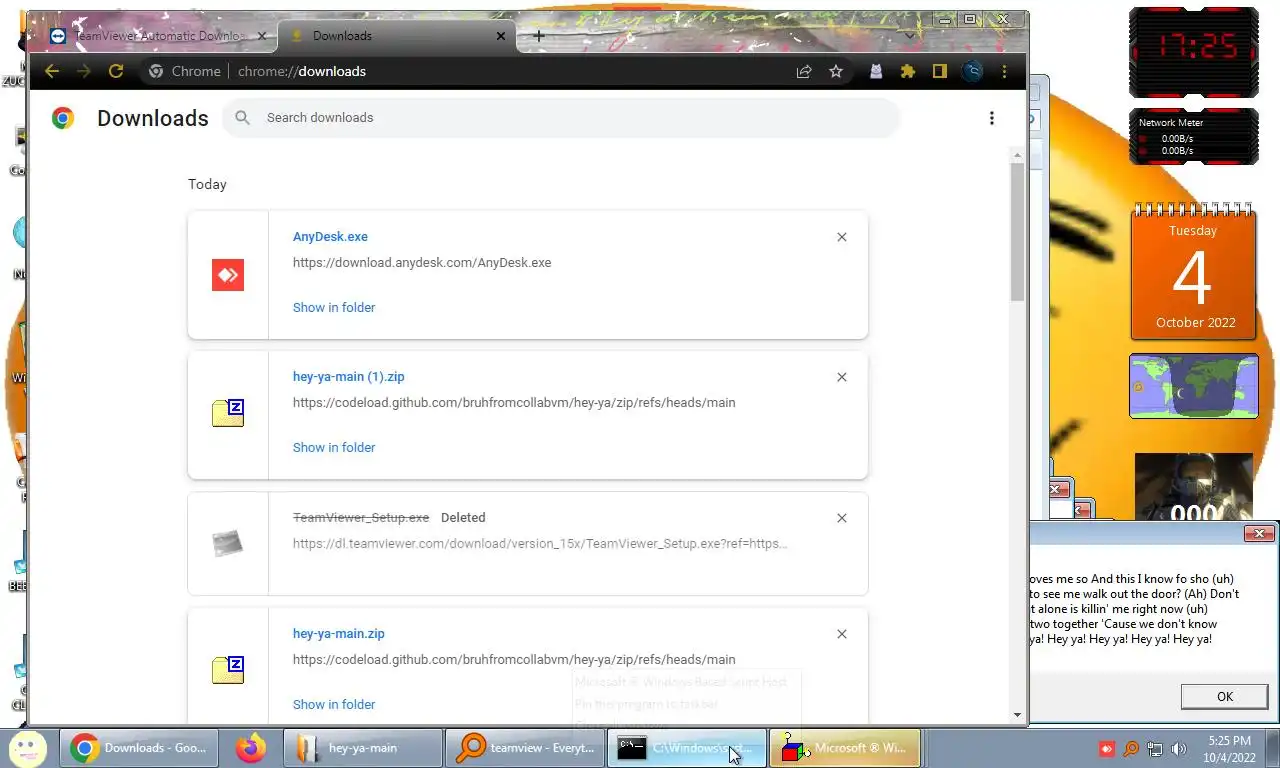Click zip icon of hey-ya-main.zip

click(x=228, y=669)
